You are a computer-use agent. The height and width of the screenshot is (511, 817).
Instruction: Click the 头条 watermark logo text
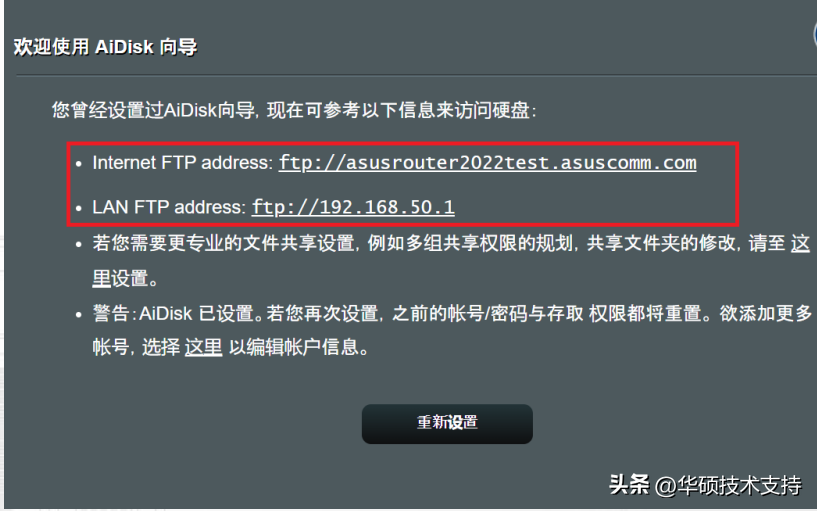(629, 485)
